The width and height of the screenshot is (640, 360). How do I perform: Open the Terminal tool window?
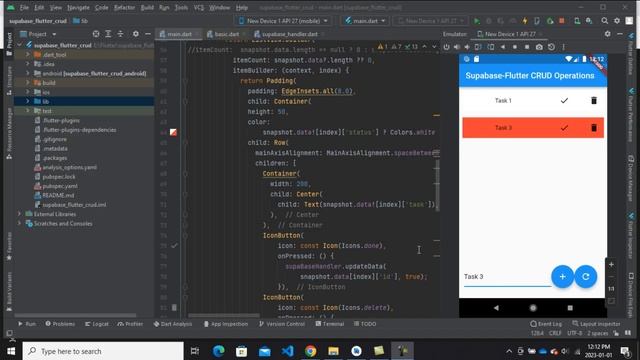click(330, 324)
